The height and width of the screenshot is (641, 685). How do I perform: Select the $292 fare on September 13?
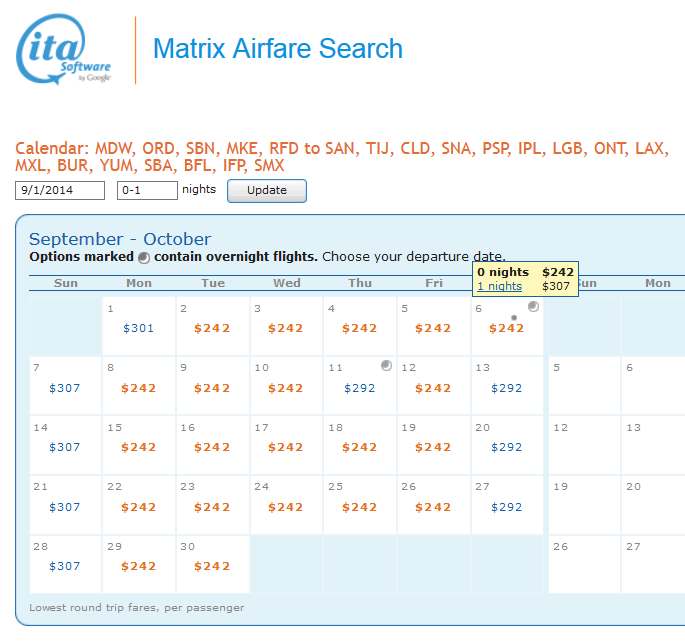coord(507,388)
